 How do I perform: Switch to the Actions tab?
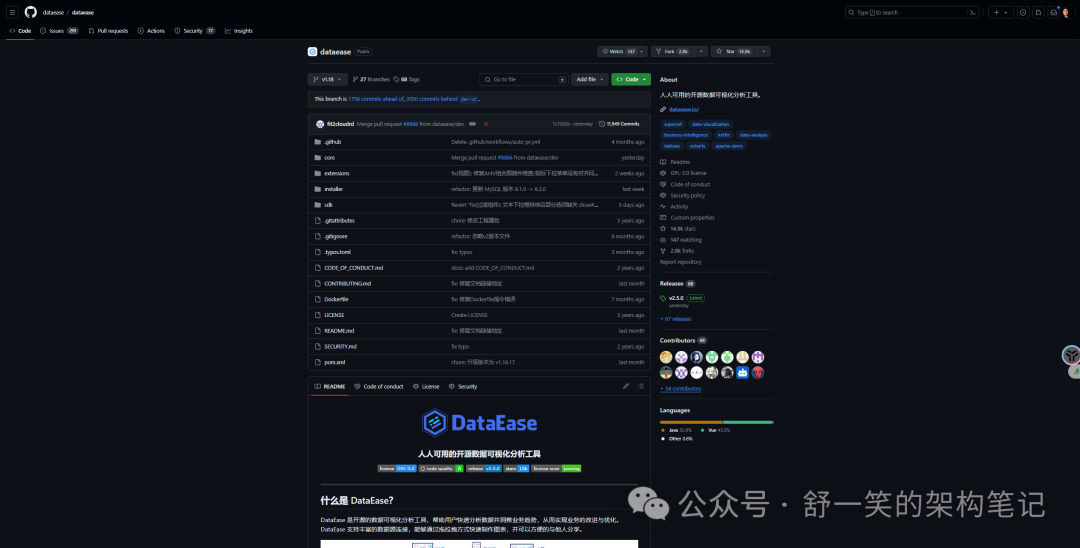152,31
